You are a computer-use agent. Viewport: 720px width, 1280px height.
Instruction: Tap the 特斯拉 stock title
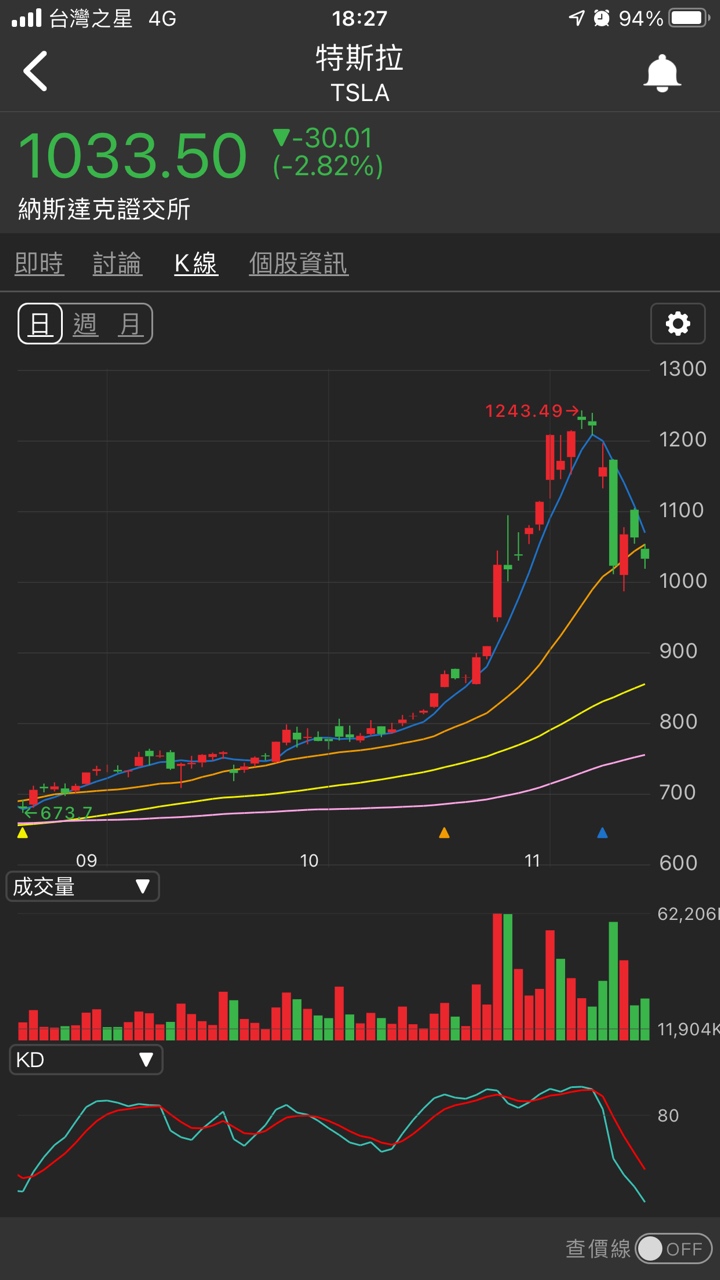tap(360, 58)
